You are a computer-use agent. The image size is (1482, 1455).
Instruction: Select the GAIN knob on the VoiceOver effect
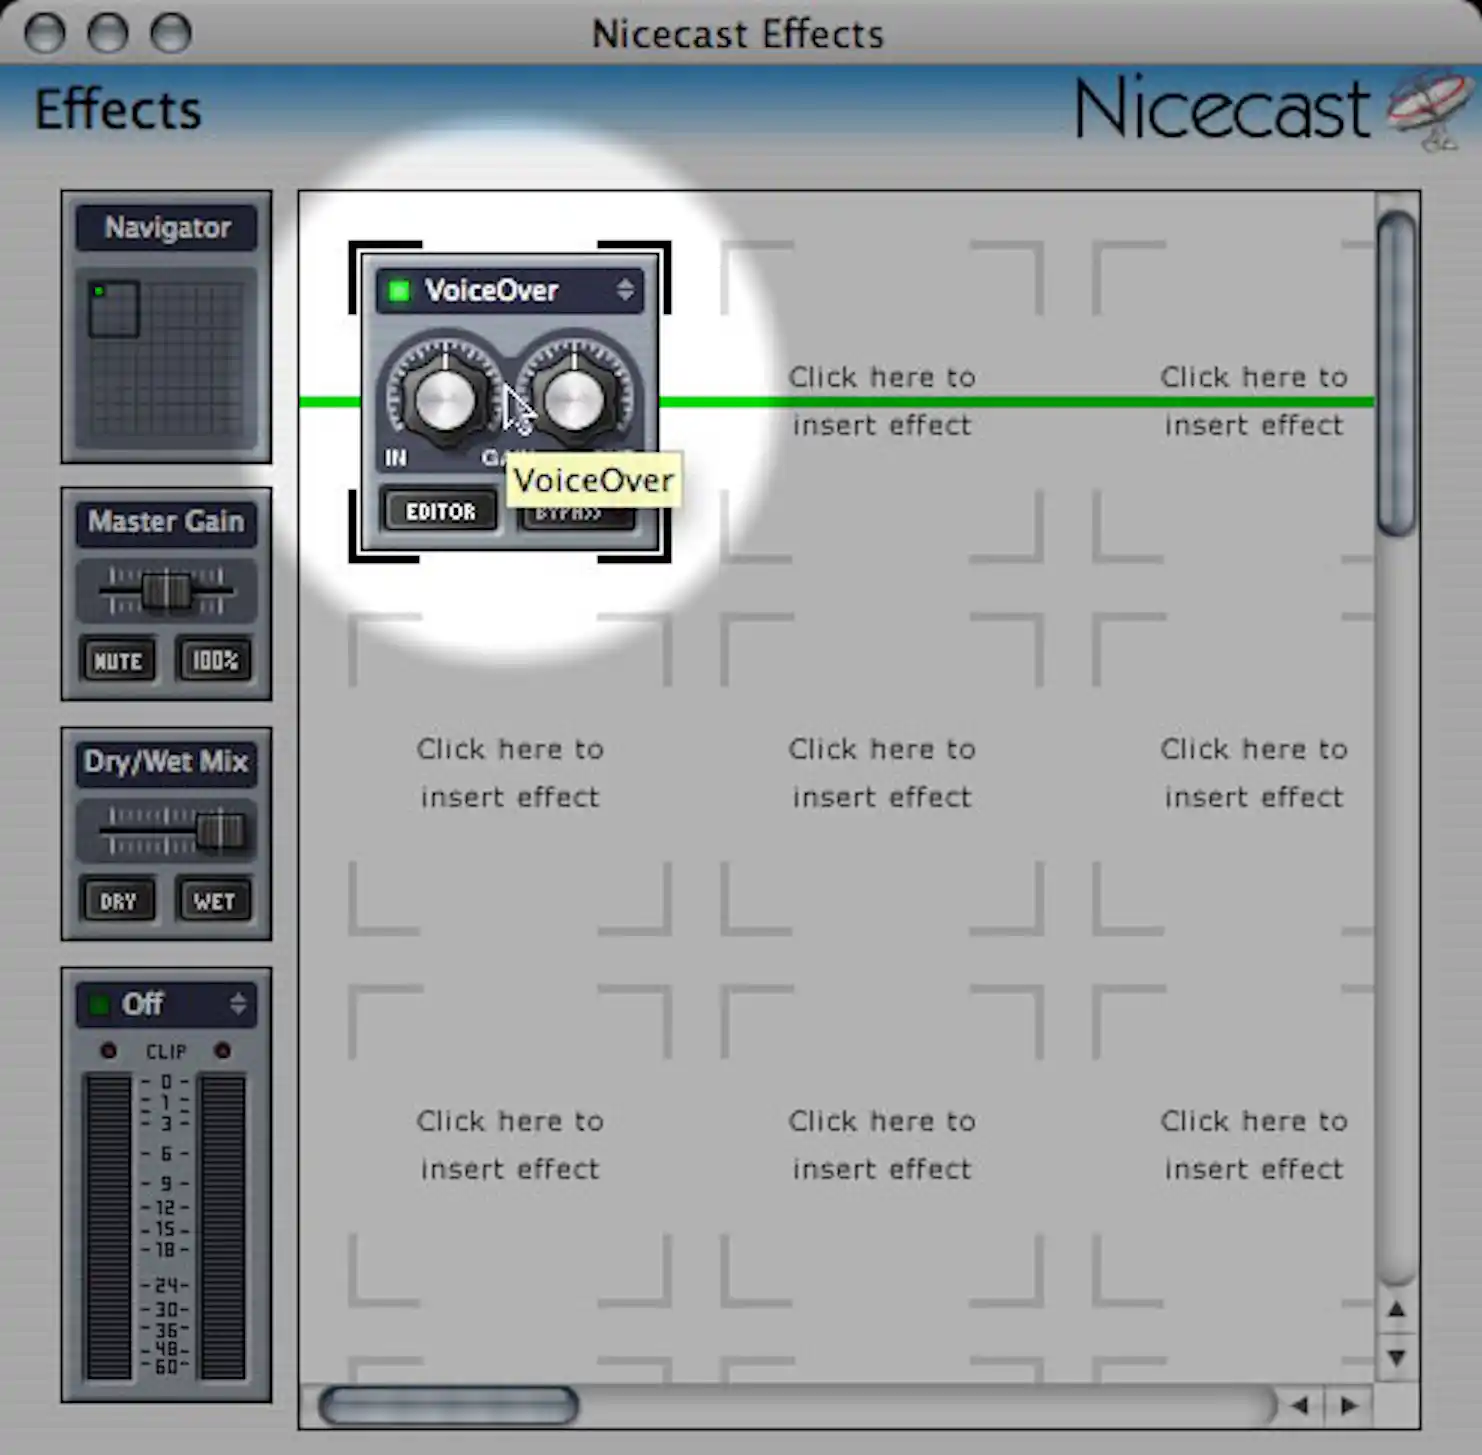576,398
